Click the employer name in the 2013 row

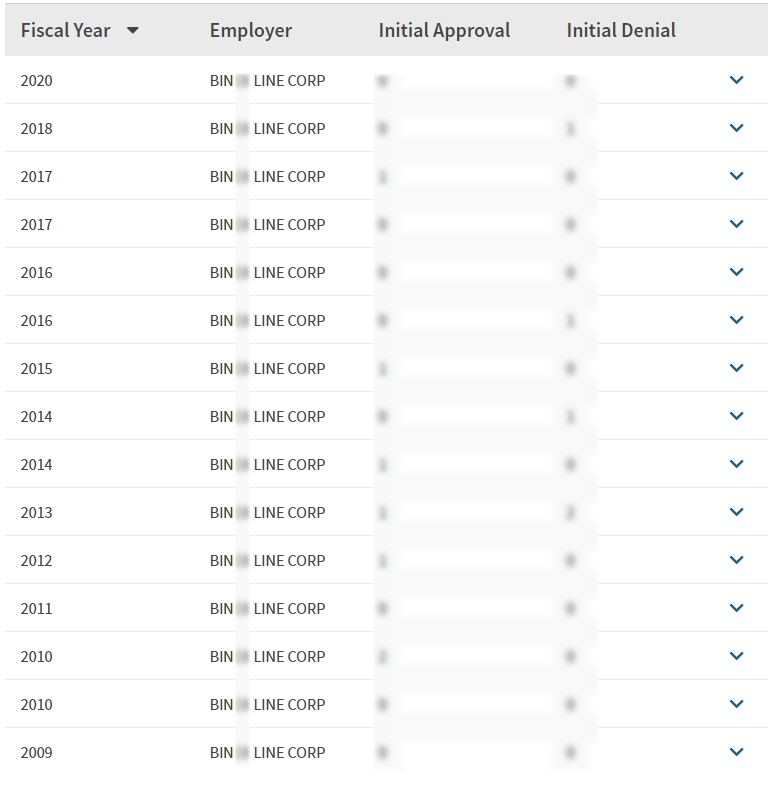pyautogui.click(x=267, y=512)
